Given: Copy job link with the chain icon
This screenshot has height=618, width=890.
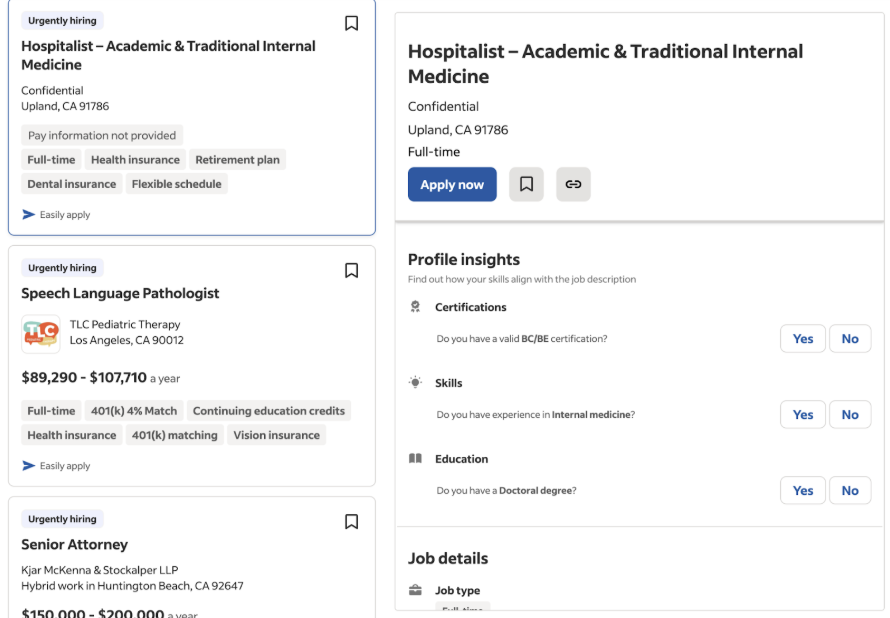Looking at the screenshot, I should 573,184.
